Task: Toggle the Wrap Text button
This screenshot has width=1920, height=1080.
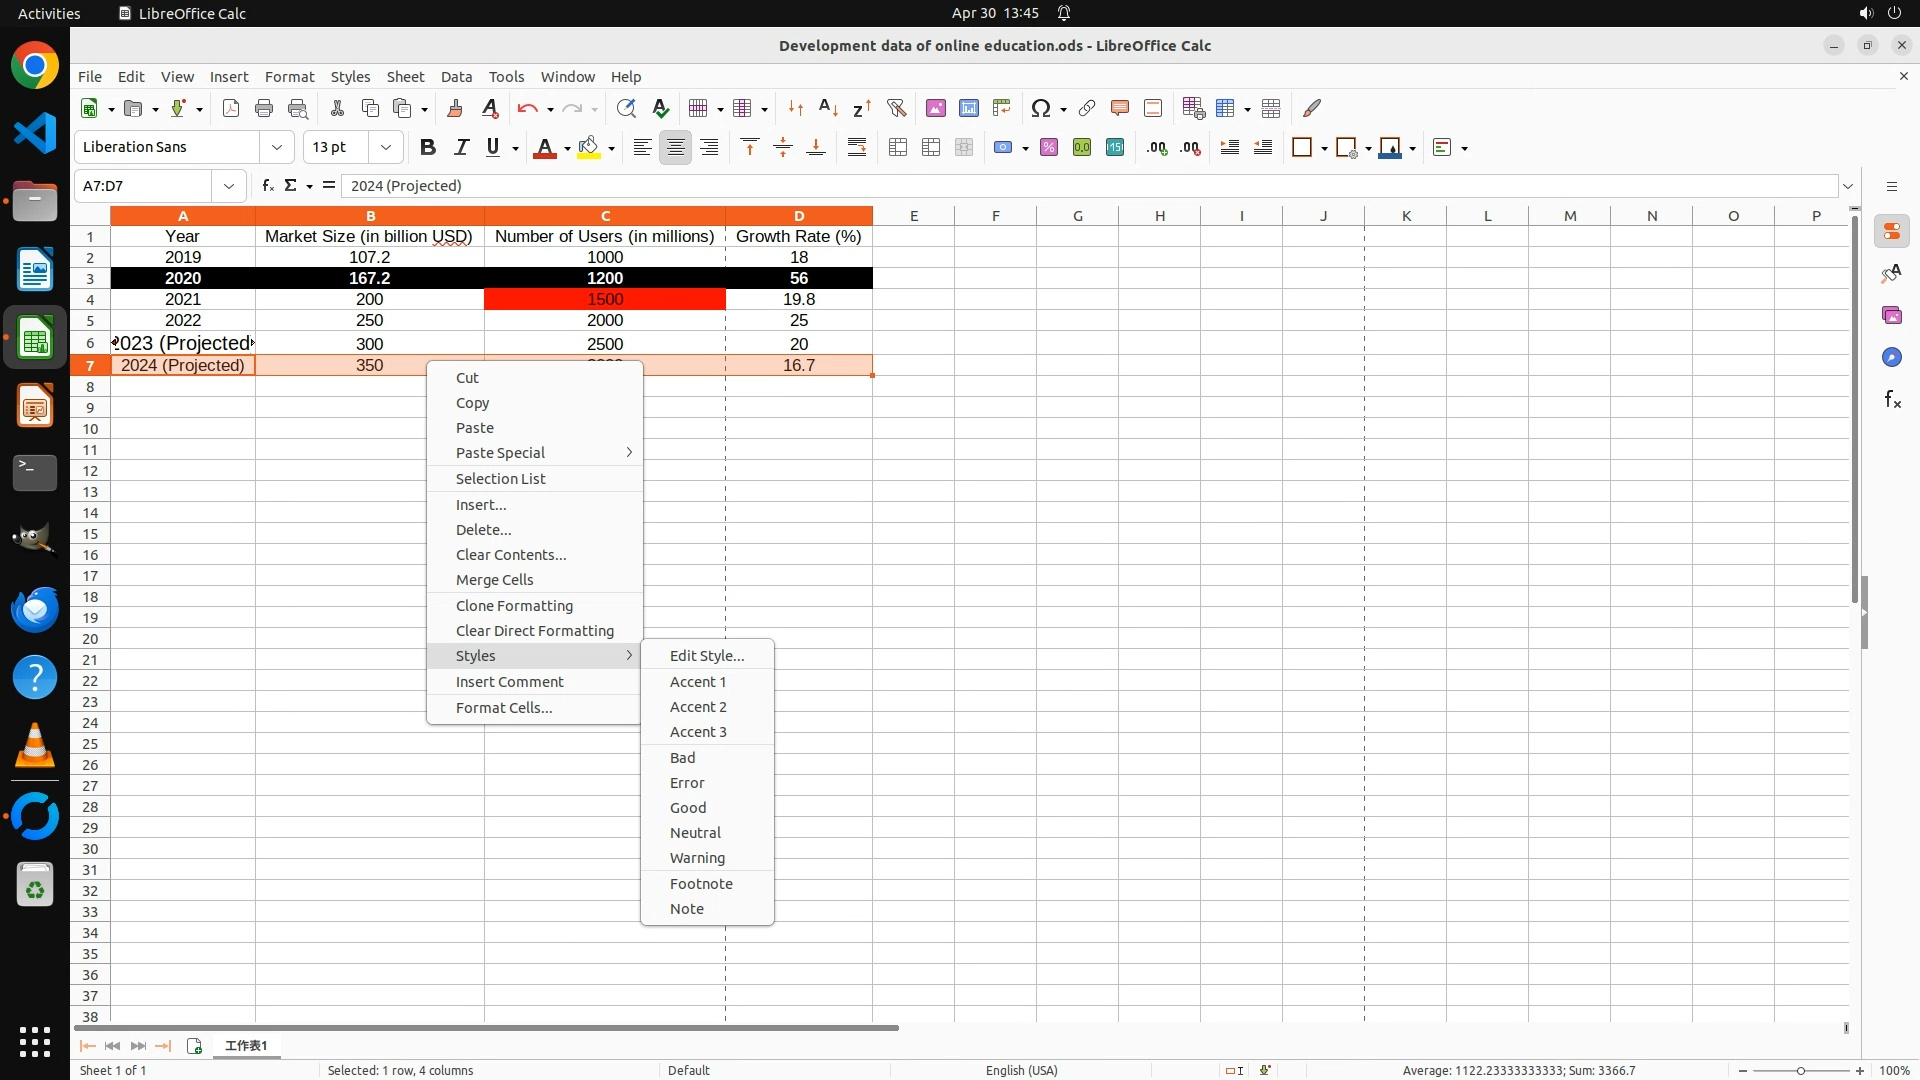Action: 857,148
